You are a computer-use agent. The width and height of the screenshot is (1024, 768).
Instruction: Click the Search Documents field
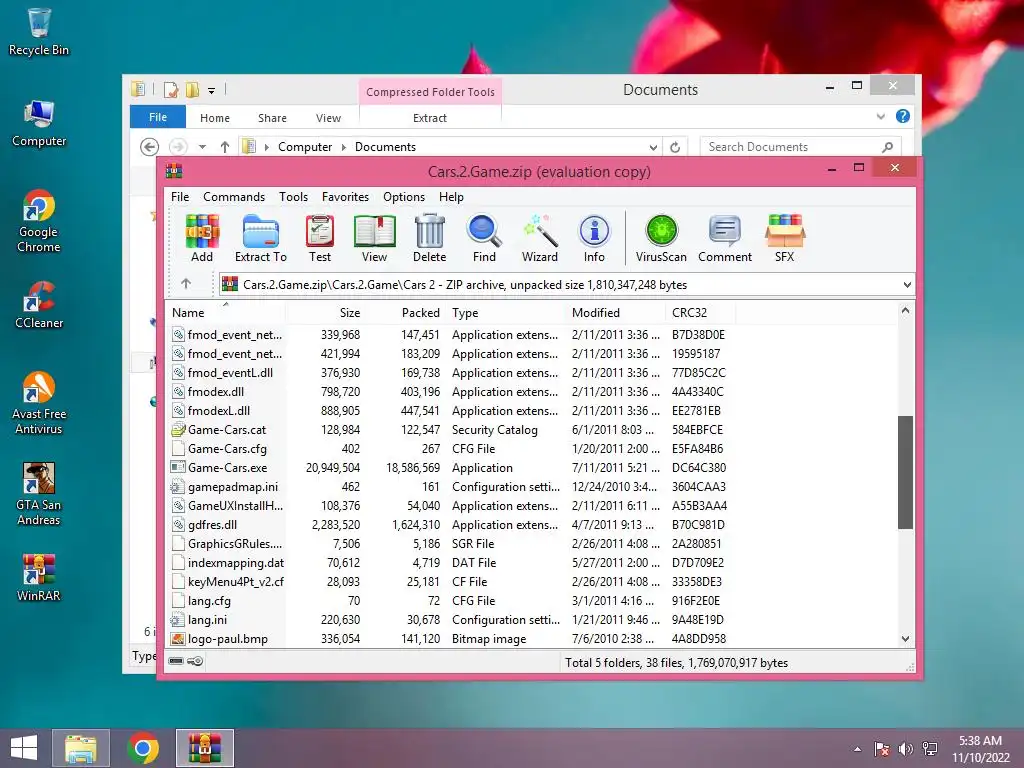coord(799,147)
